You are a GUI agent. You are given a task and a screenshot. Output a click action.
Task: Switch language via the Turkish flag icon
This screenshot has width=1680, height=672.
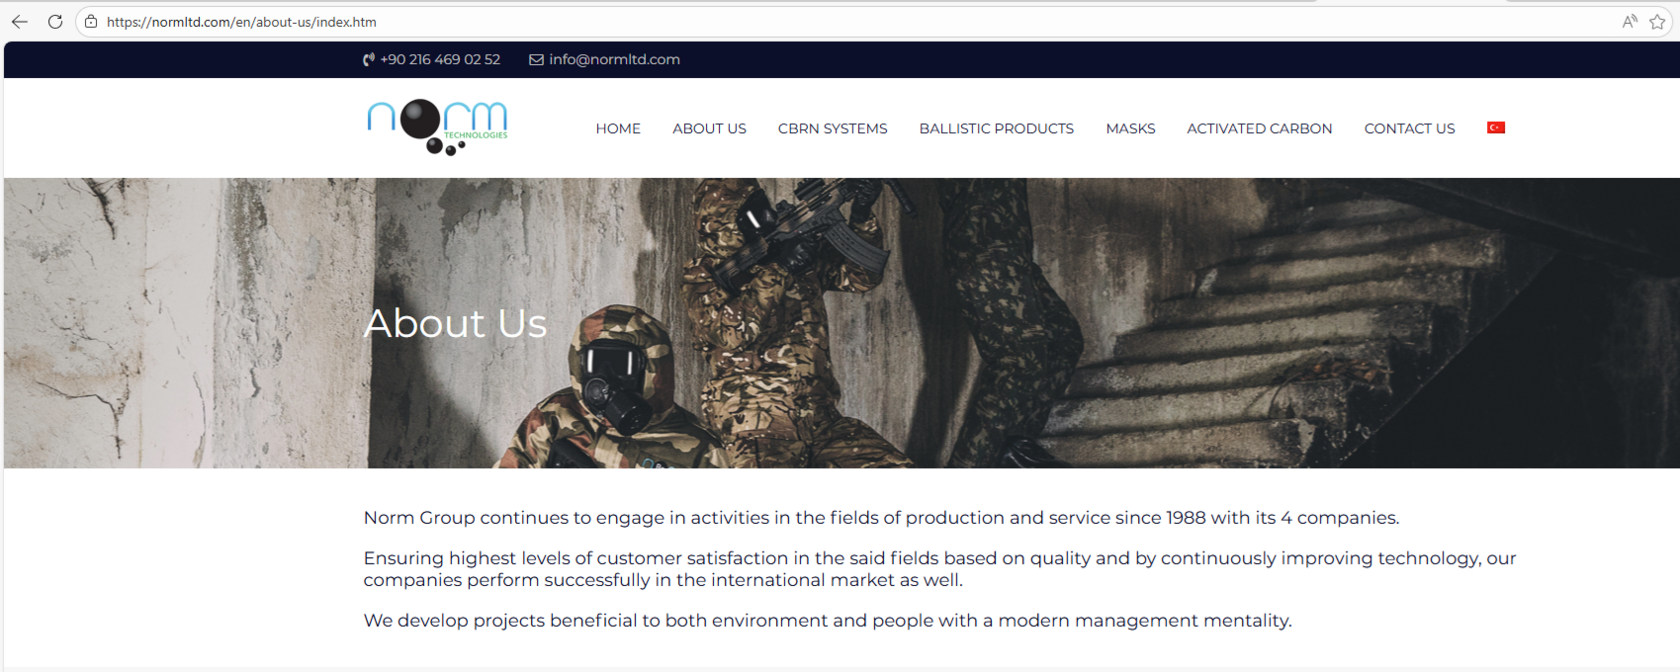point(1496,128)
